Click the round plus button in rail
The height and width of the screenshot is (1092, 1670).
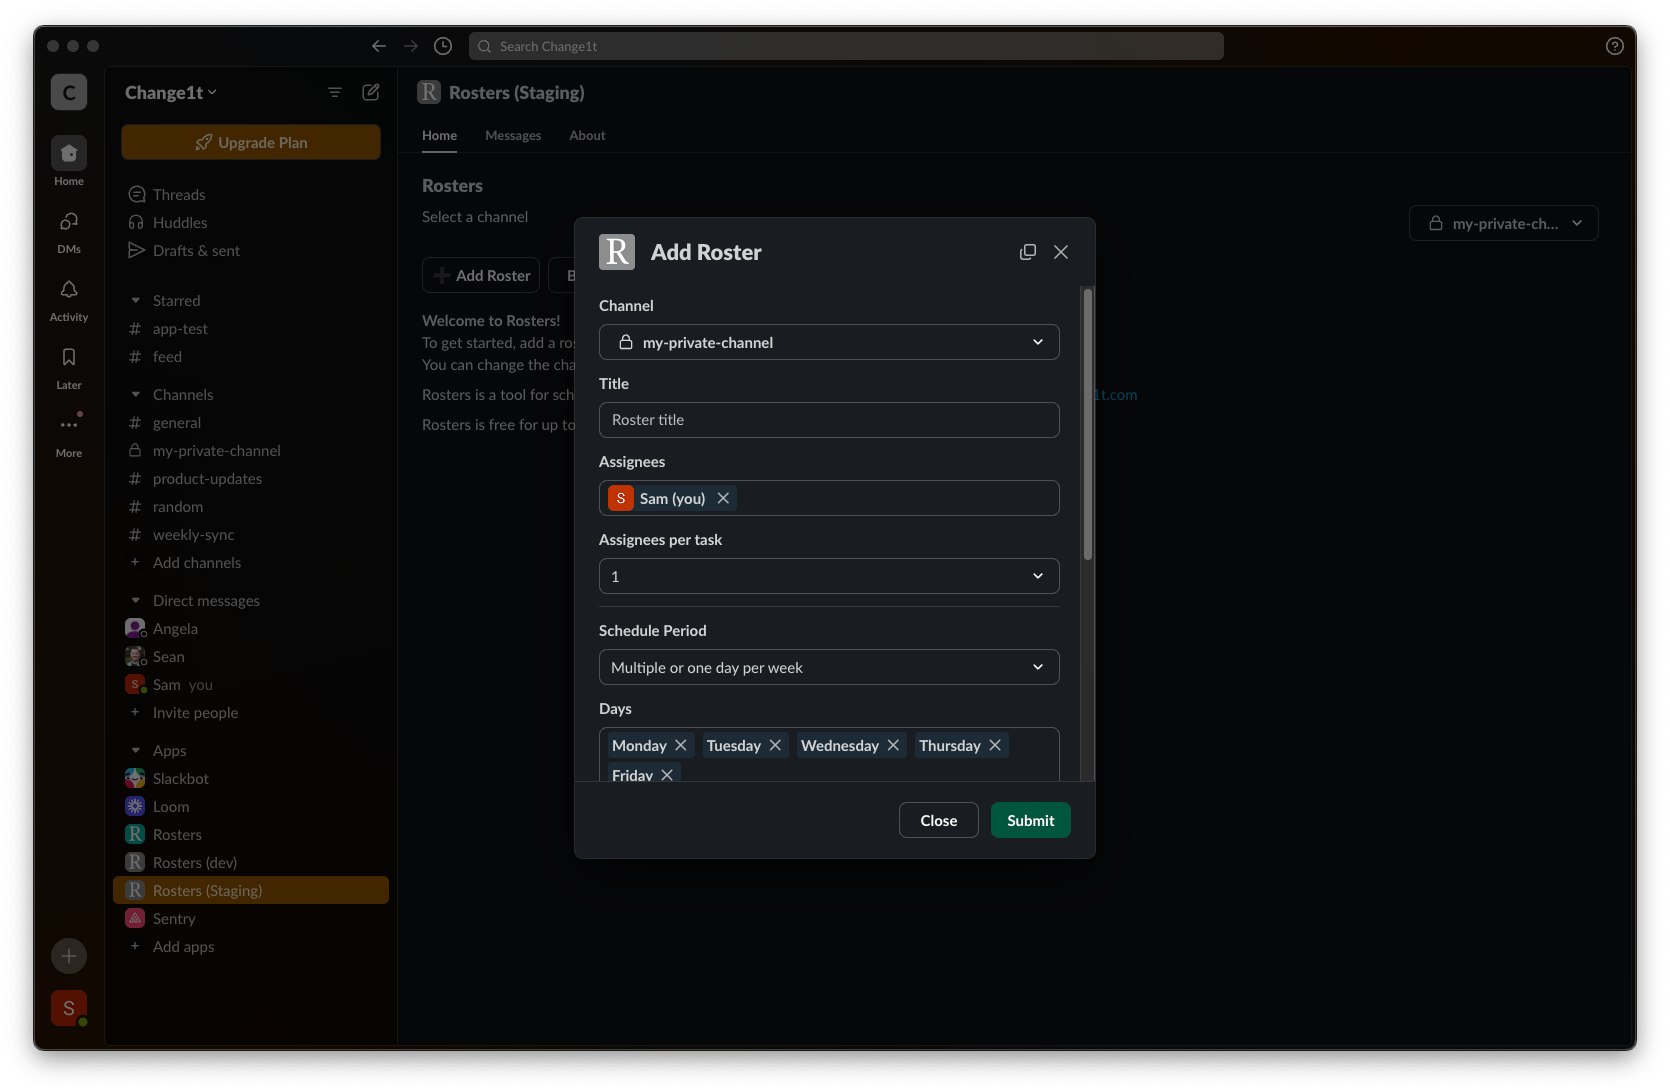(x=69, y=956)
